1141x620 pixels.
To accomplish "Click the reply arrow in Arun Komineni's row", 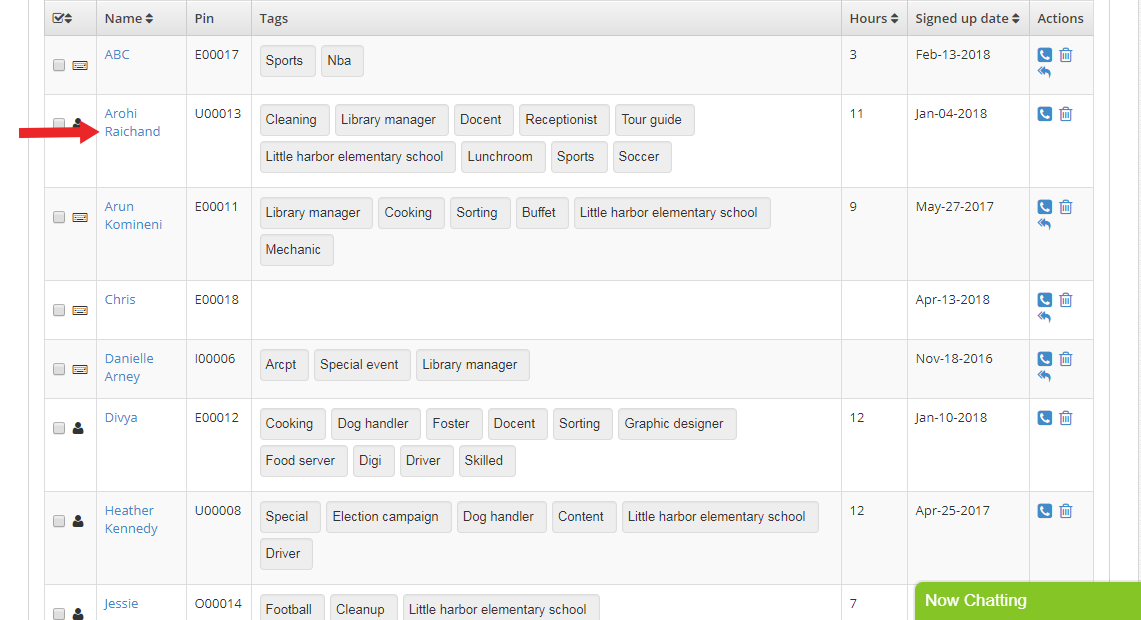I will tap(1044, 224).
